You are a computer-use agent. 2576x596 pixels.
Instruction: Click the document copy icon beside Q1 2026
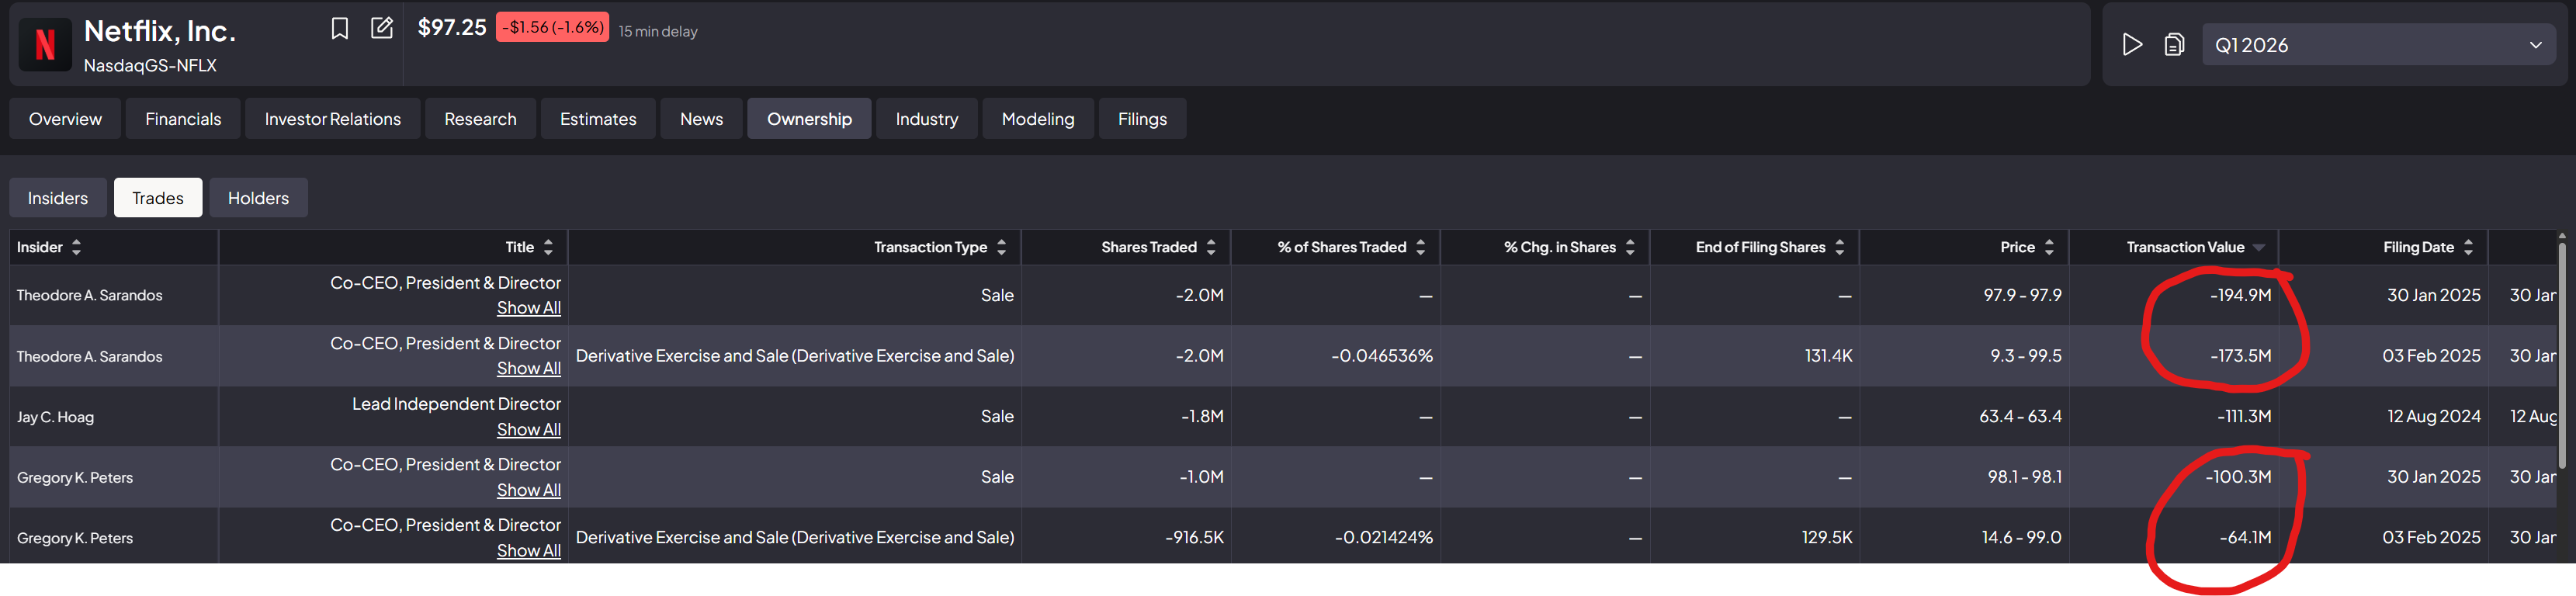(2174, 45)
